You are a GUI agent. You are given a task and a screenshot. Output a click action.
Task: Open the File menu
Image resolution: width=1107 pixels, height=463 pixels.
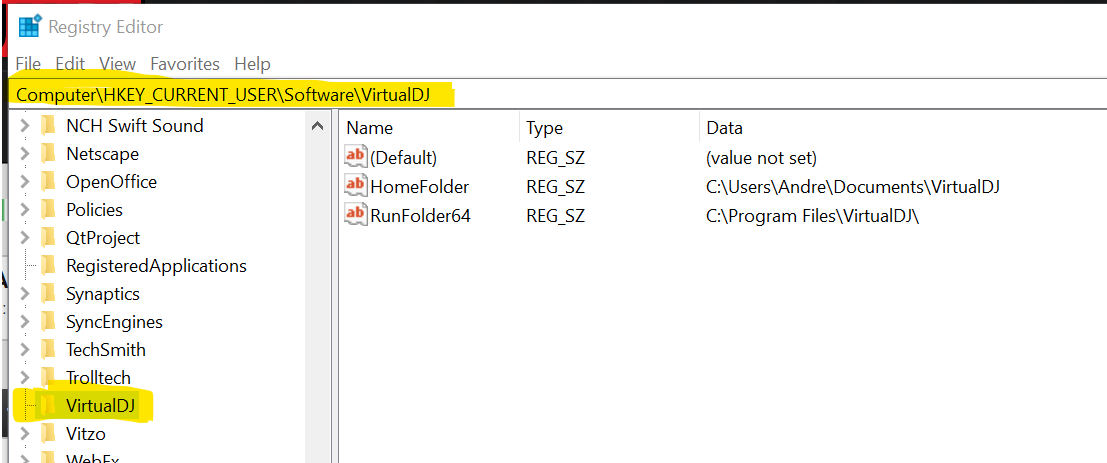[x=28, y=64]
